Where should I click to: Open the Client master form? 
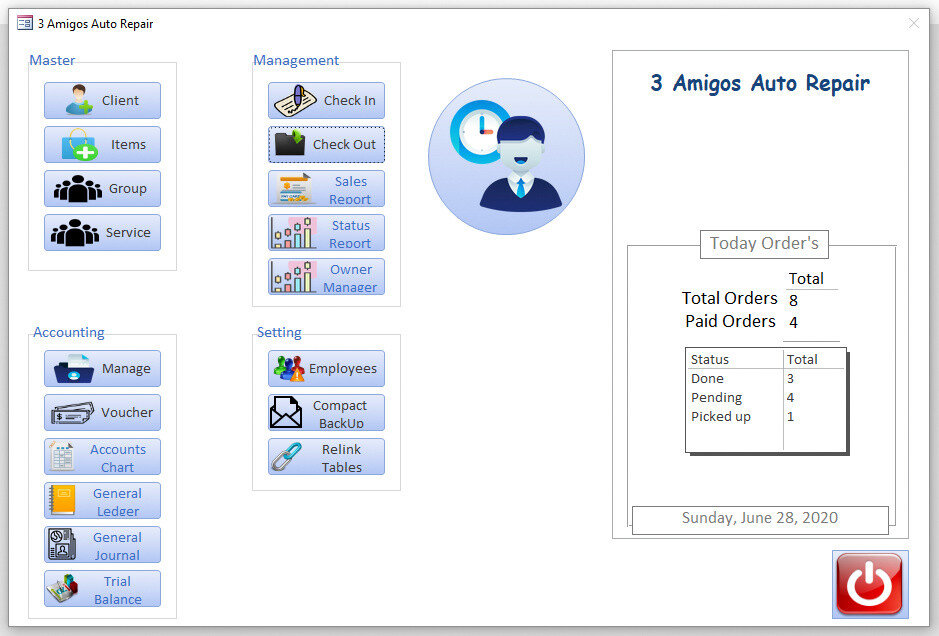click(x=101, y=100)
